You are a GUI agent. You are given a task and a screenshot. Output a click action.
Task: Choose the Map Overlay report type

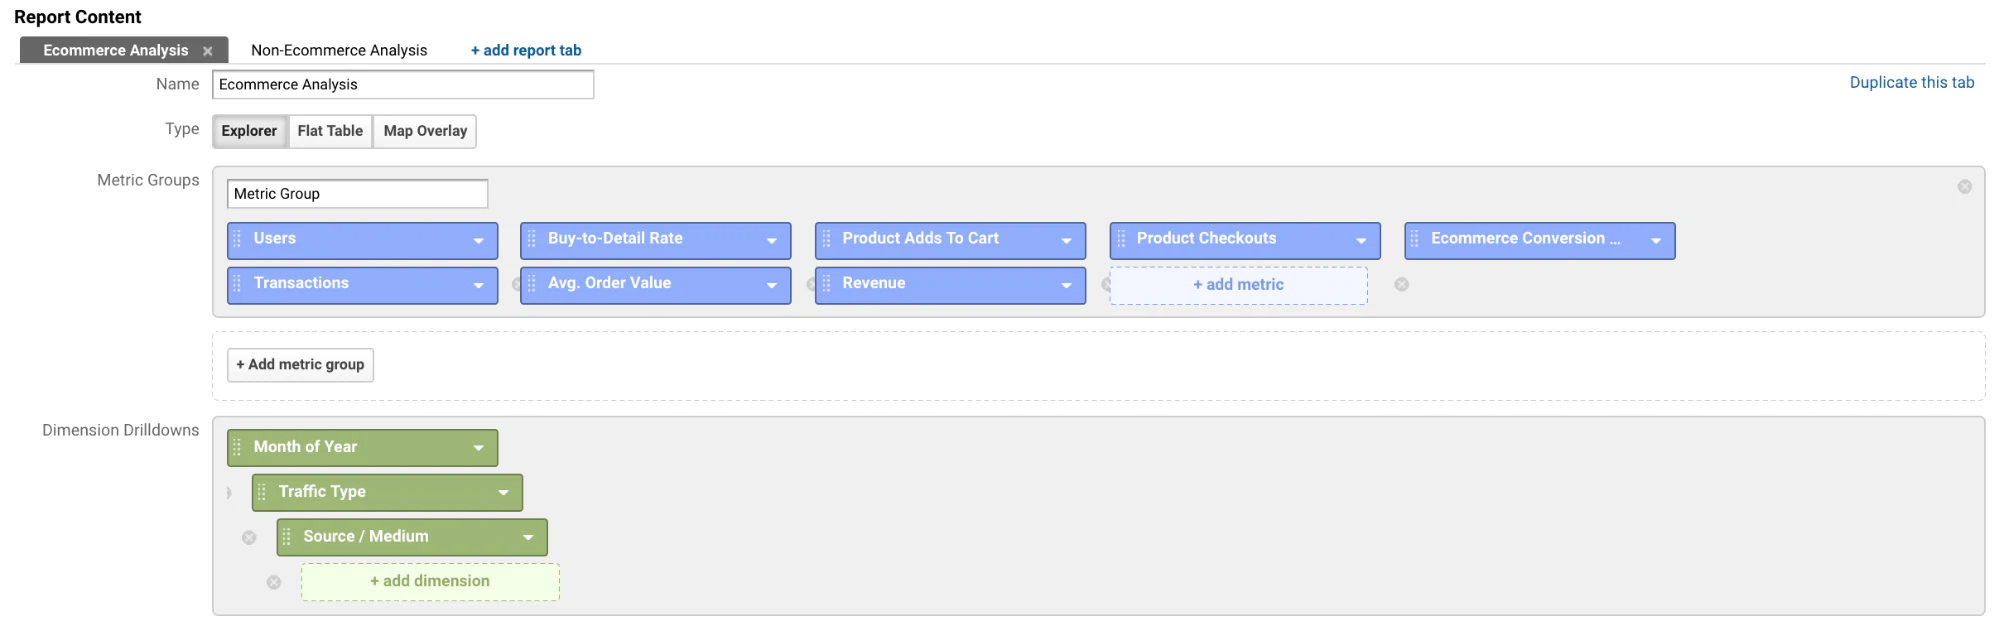[425, 131]
